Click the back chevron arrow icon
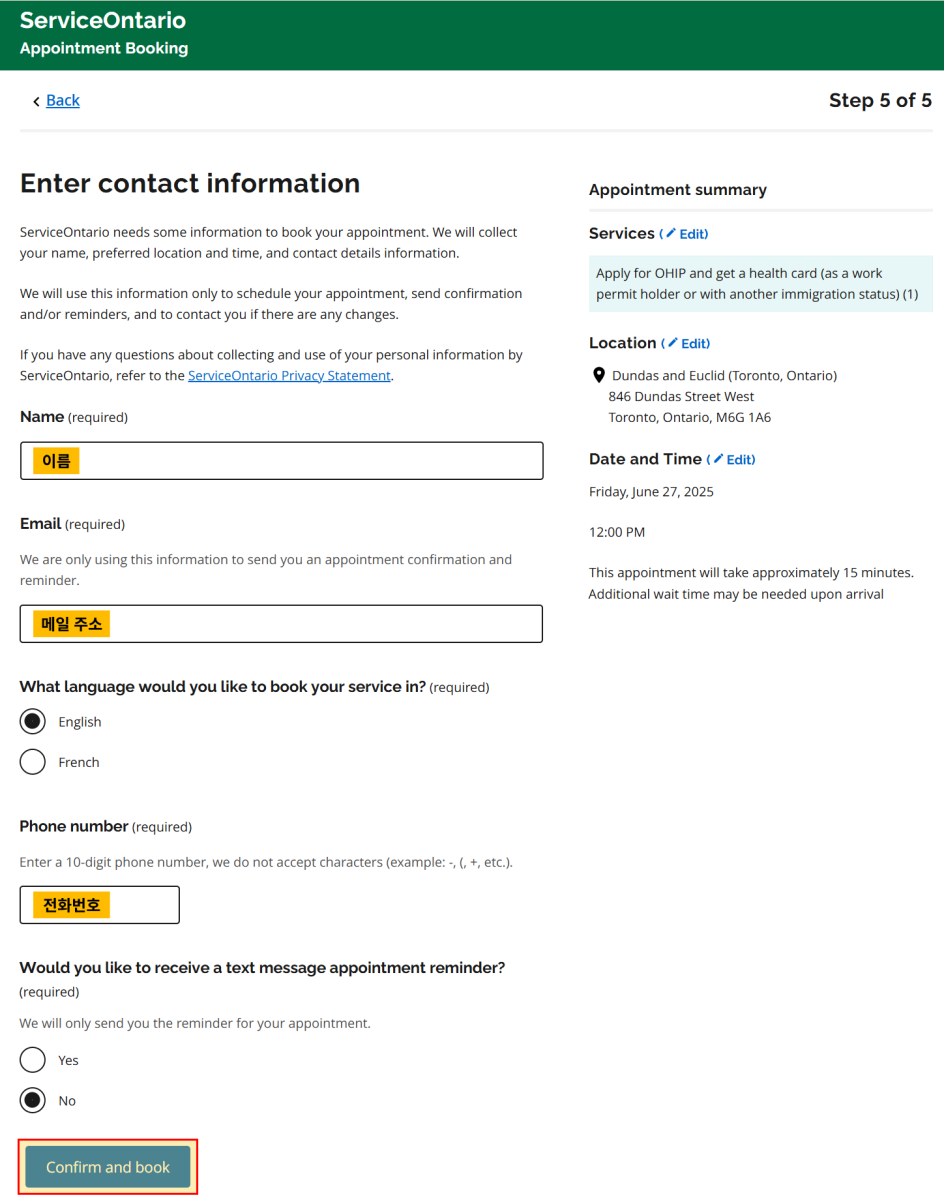 [36, 101]
